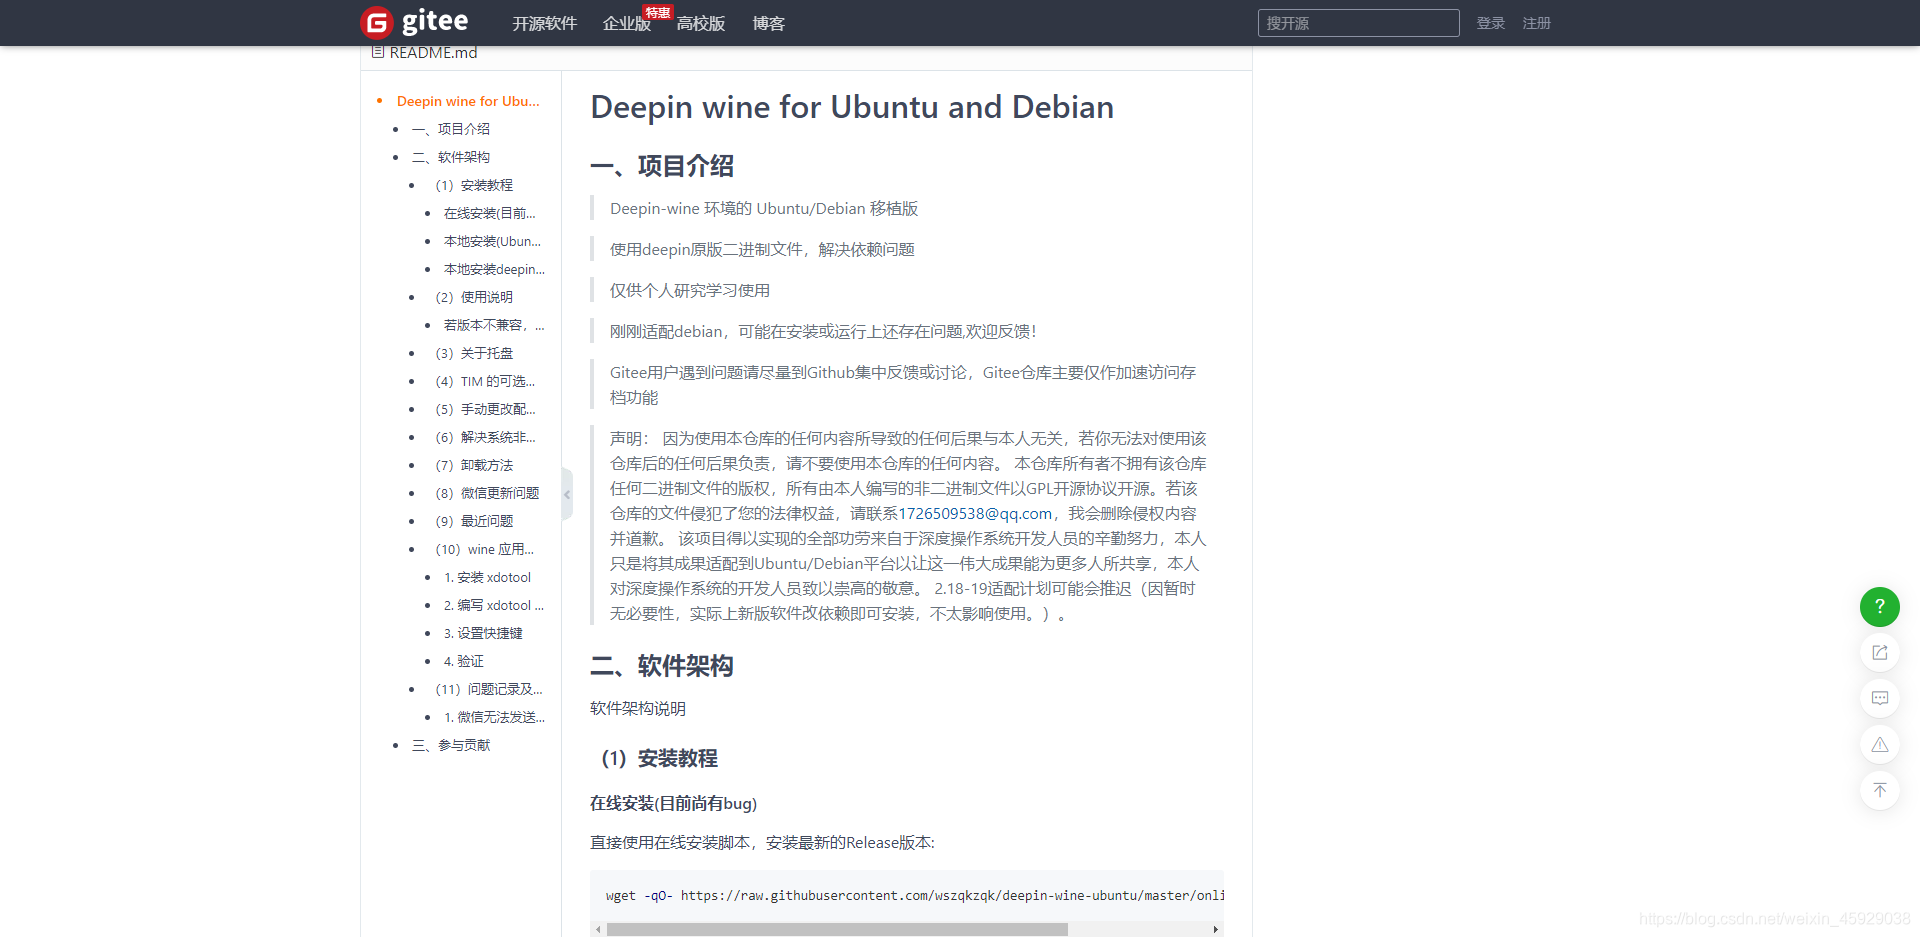
Task: Click the 在线安装(目前尚有bug) subheading
Action: [x=673, y=803]
